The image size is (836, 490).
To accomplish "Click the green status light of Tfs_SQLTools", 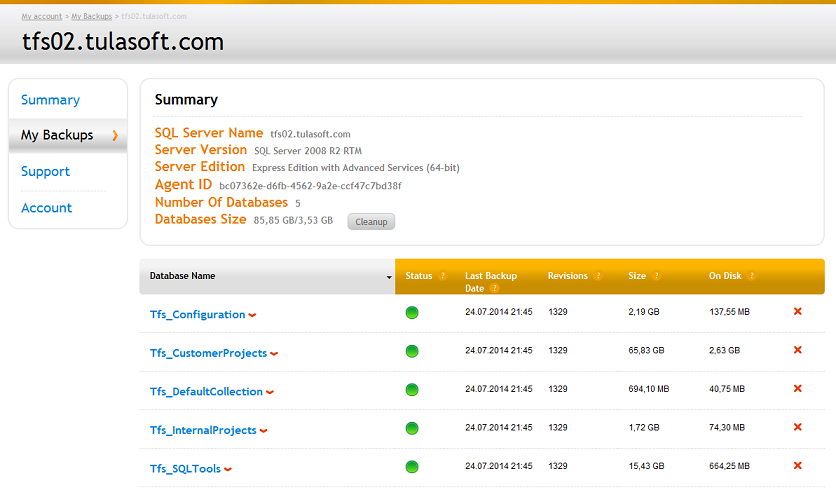I will pos(412,467).
